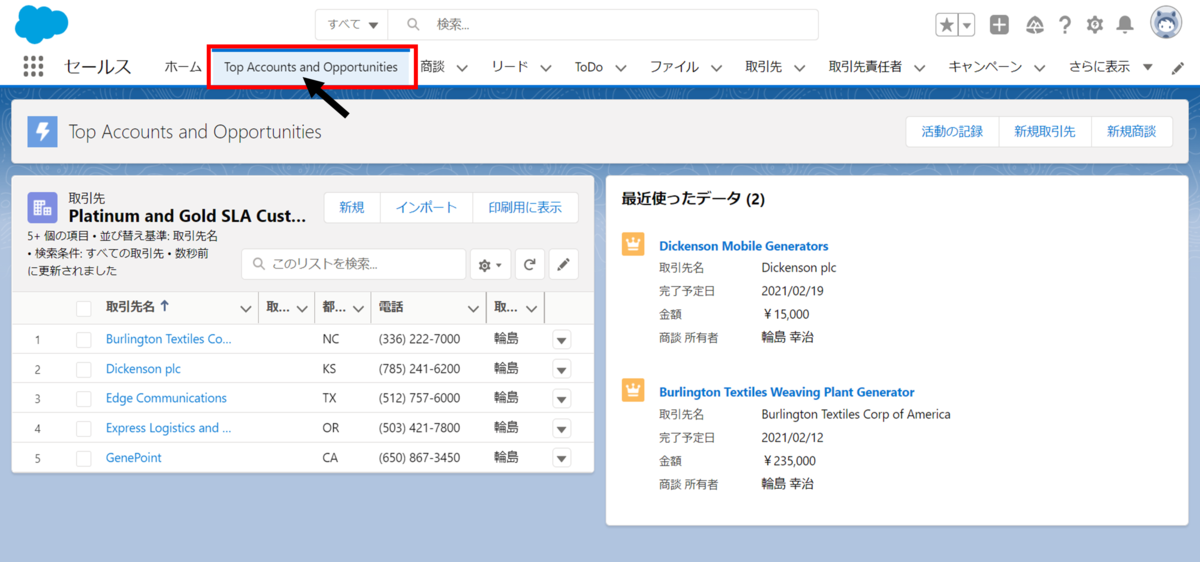
Task: Open list view controls gear
Action: (490, 265)
